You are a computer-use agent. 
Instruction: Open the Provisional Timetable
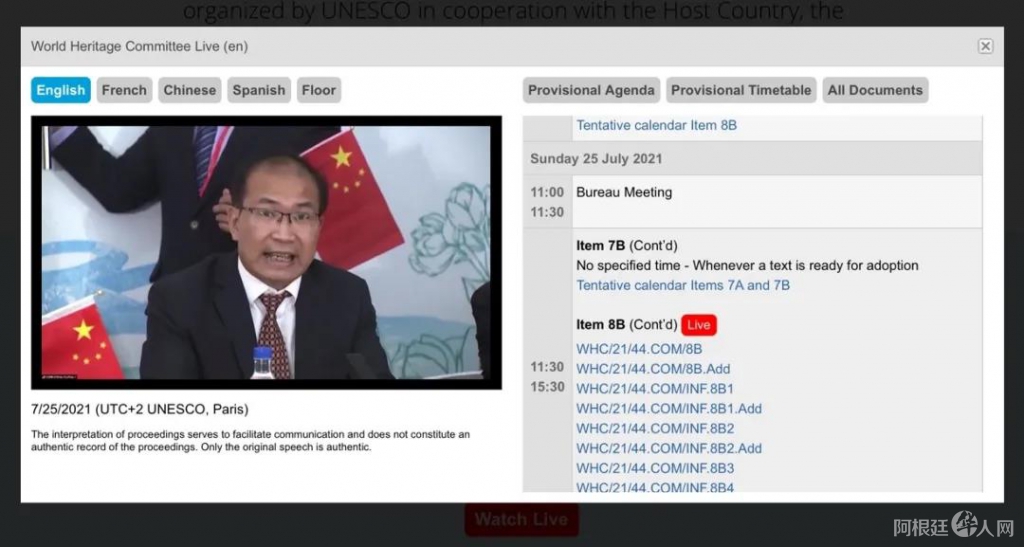click(x=741, y=90)
